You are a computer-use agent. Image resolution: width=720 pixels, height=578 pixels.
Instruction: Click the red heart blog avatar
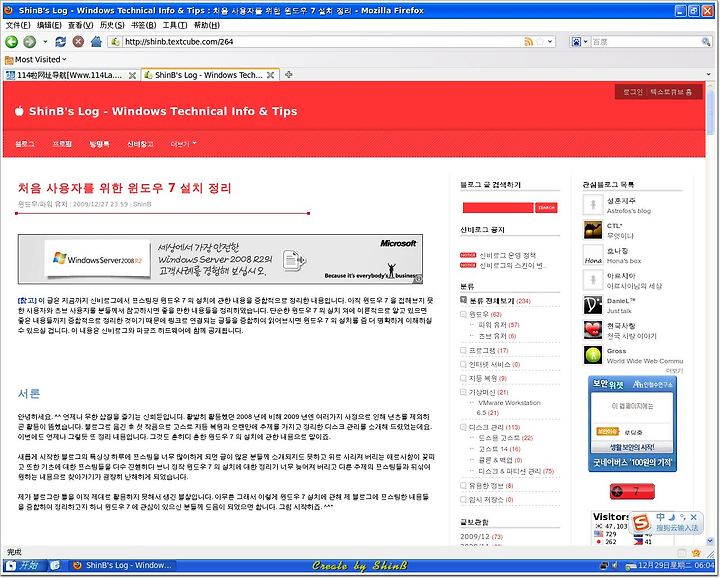coord(593,330)
